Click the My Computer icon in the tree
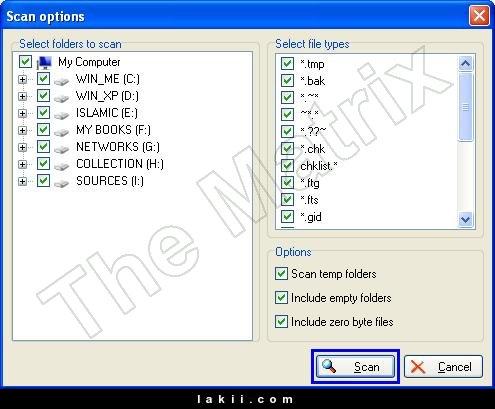 [x=44, y=62]
